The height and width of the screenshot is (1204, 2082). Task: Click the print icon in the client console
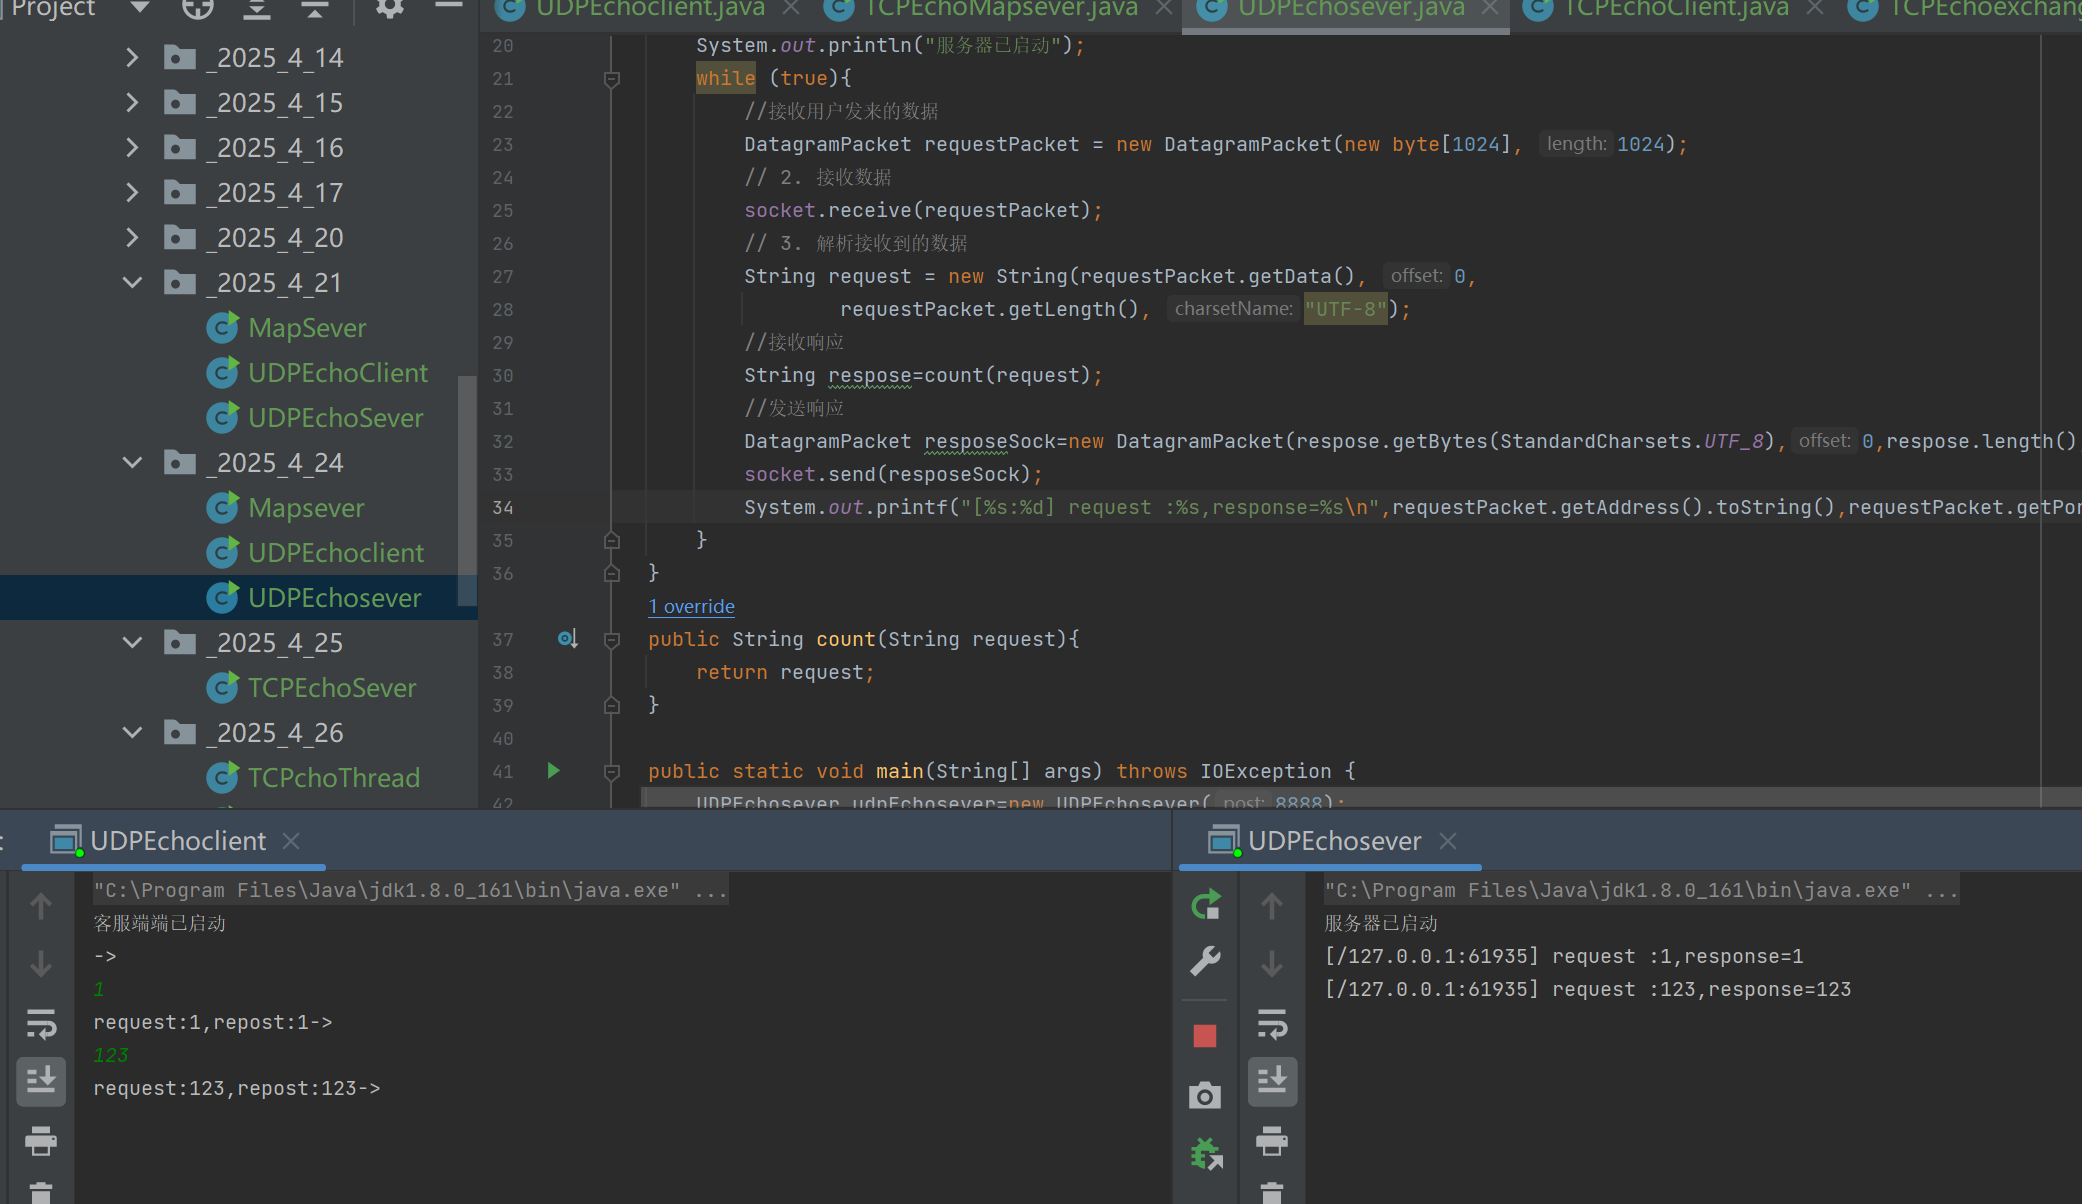[x=41, y=1141]
